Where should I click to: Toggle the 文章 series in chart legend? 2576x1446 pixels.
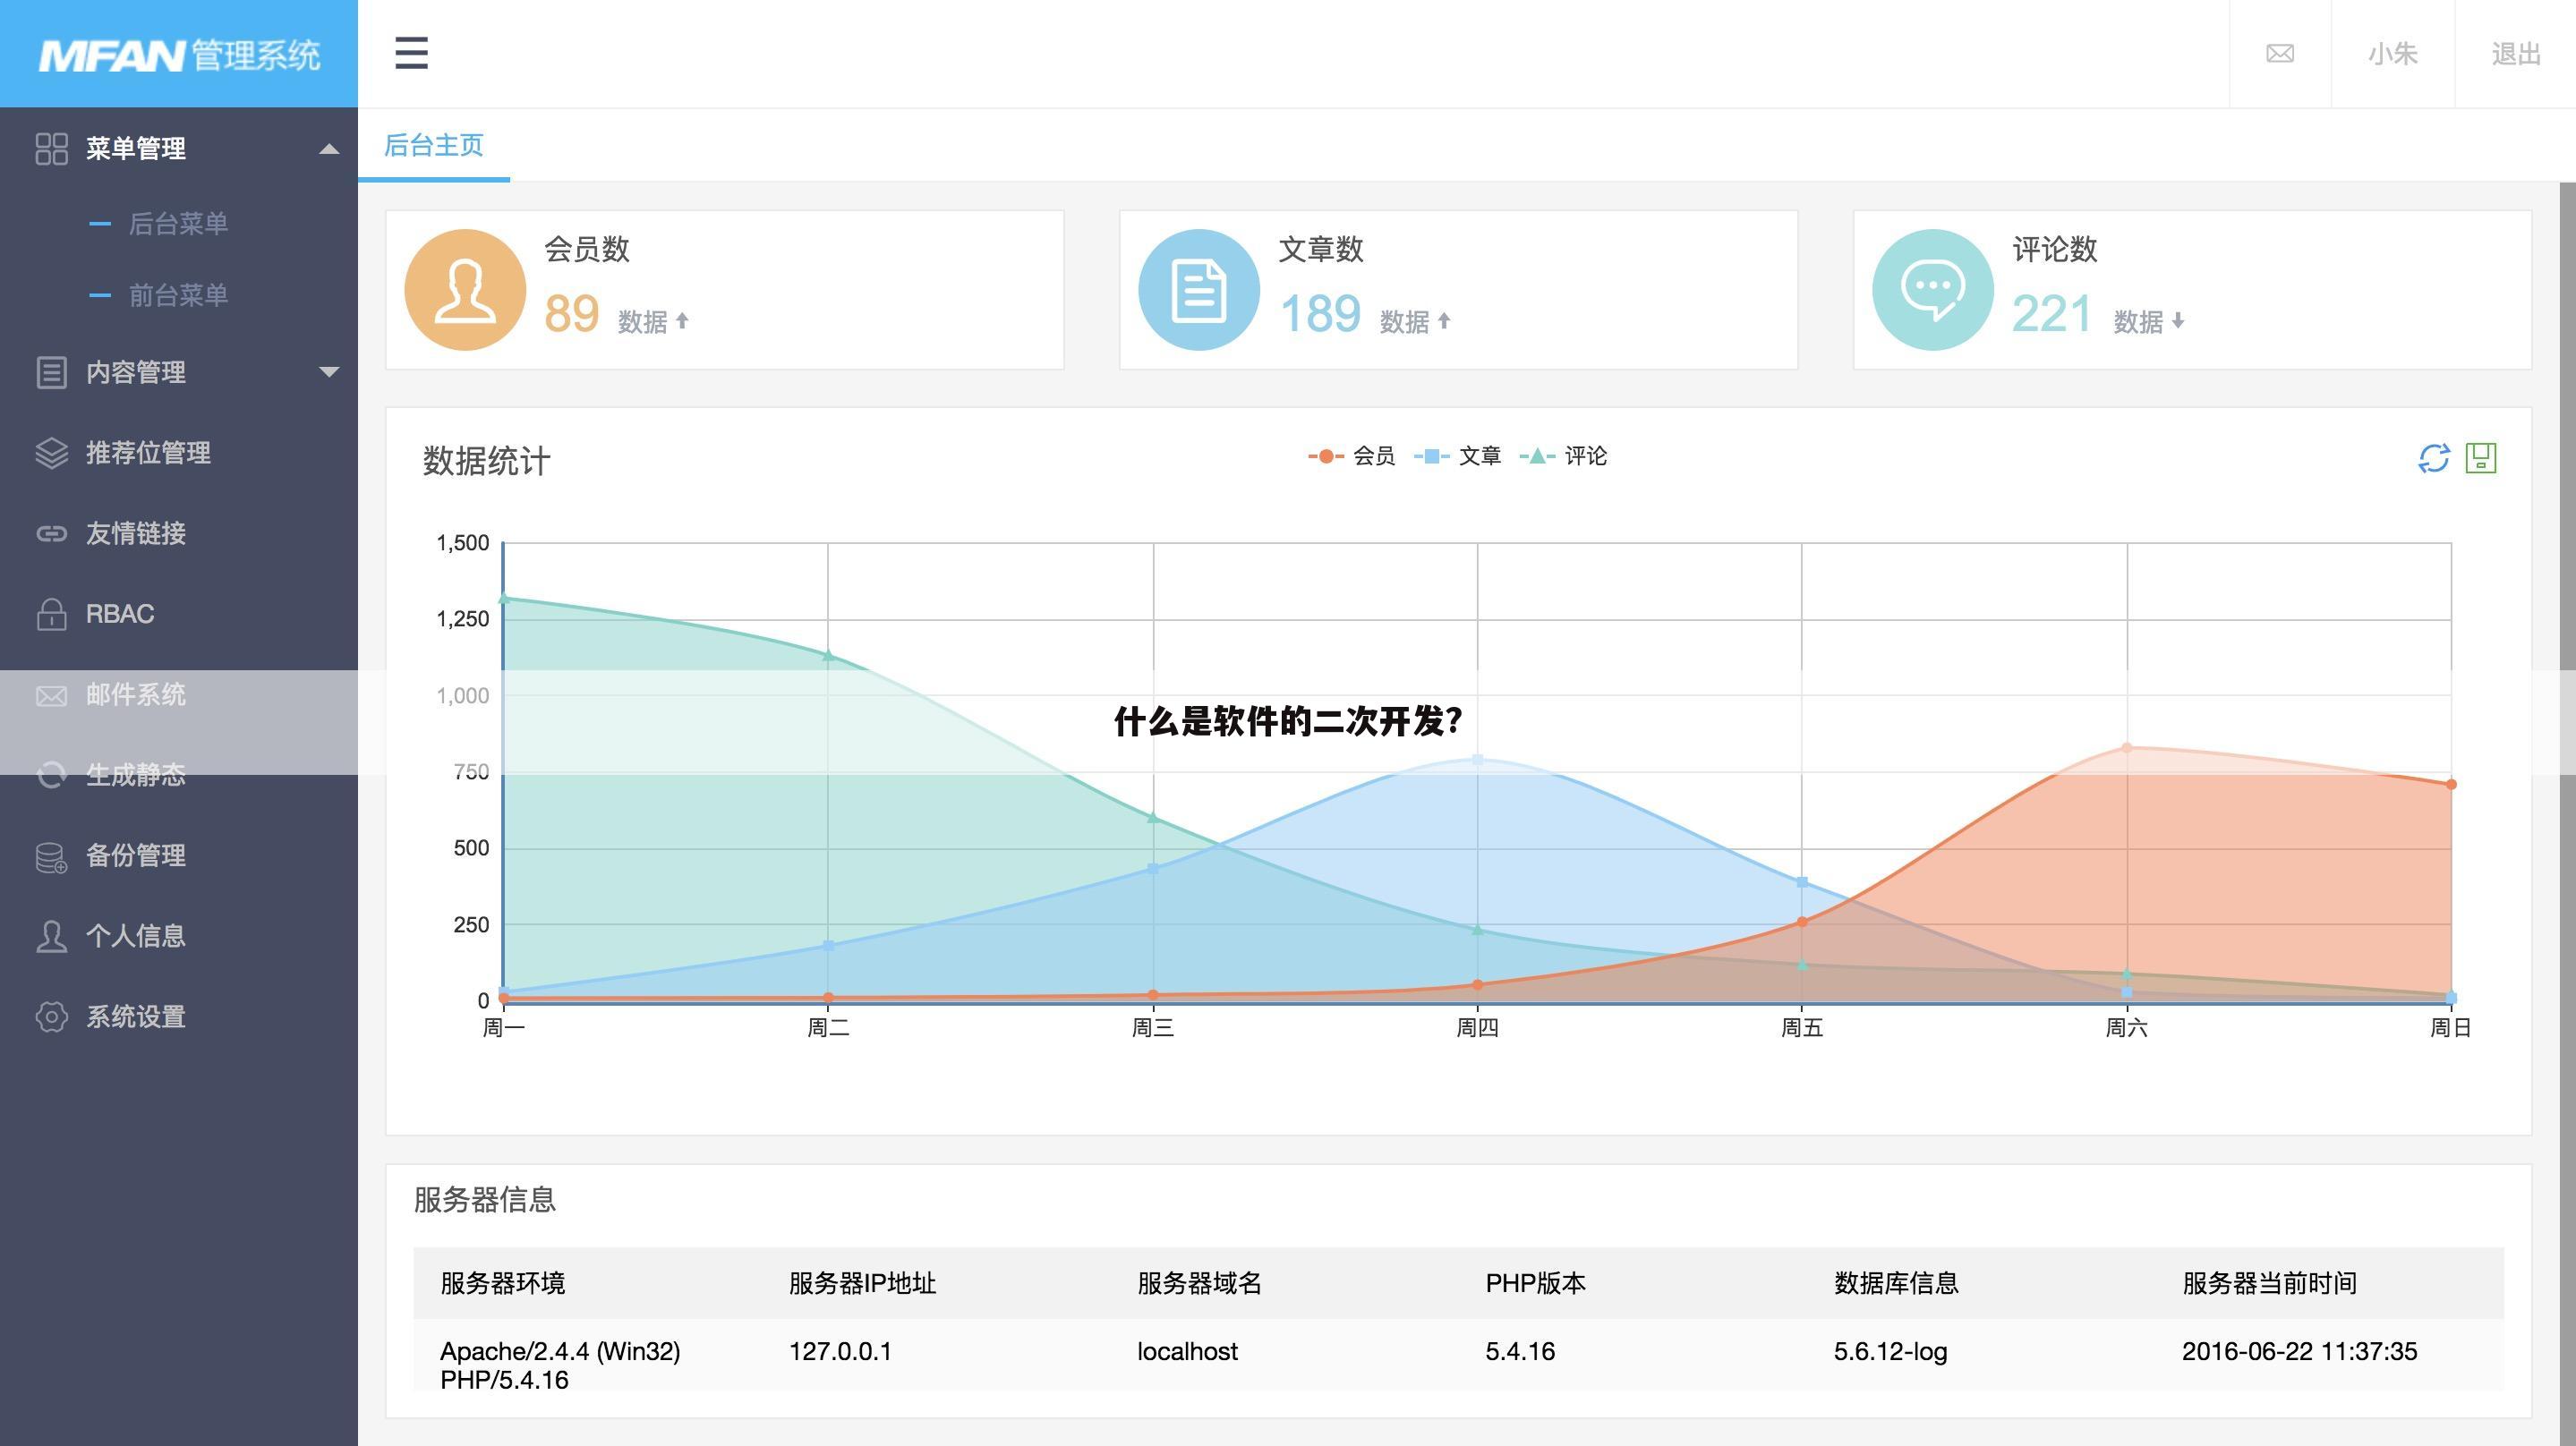point(1458,456)
